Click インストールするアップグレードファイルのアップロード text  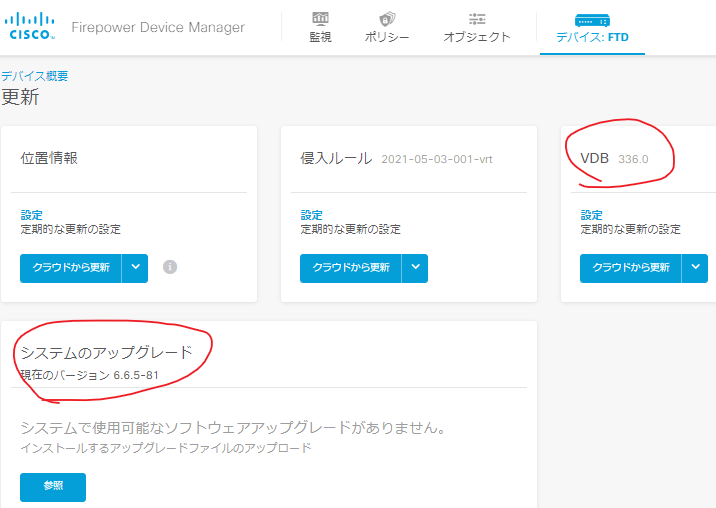[x=166, y=448]
